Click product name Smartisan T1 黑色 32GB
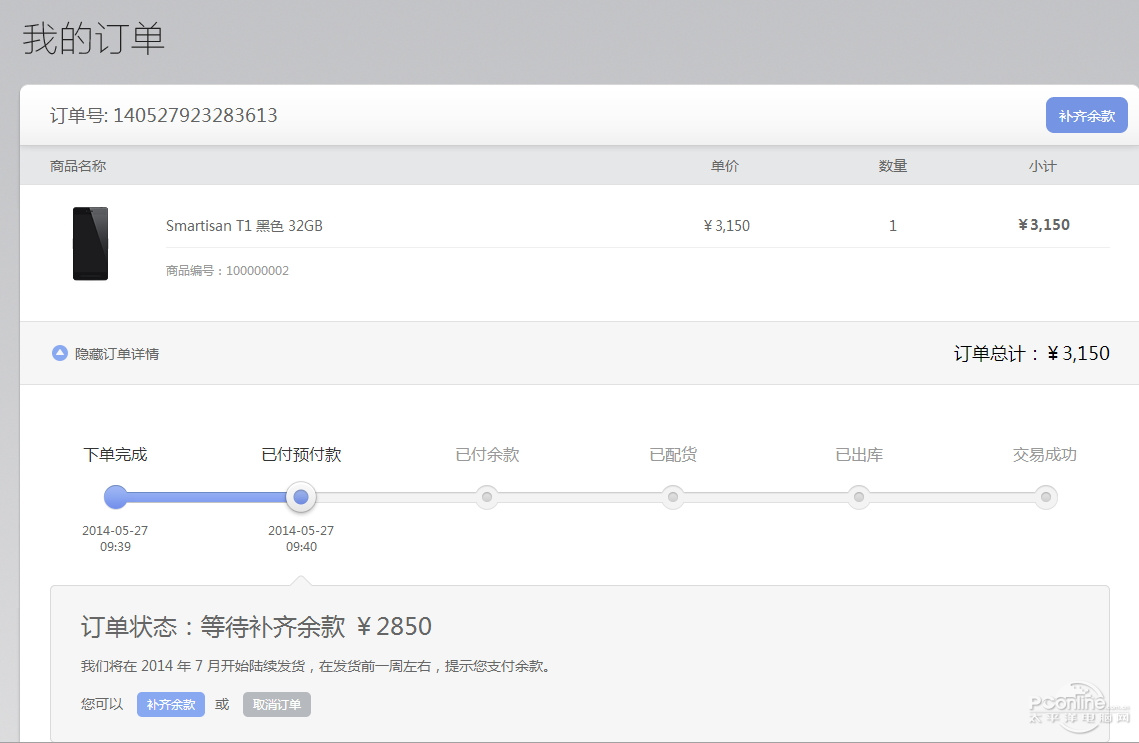 (244, 226)
